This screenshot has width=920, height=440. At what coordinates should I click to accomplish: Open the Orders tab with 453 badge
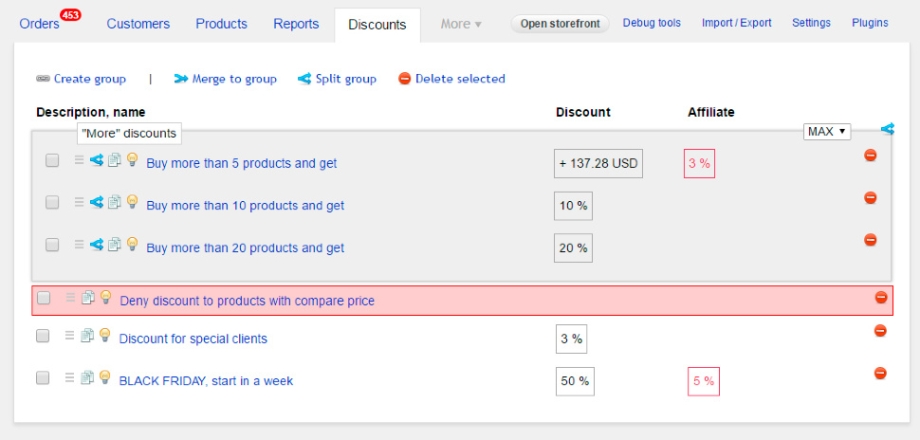[40, 23]
